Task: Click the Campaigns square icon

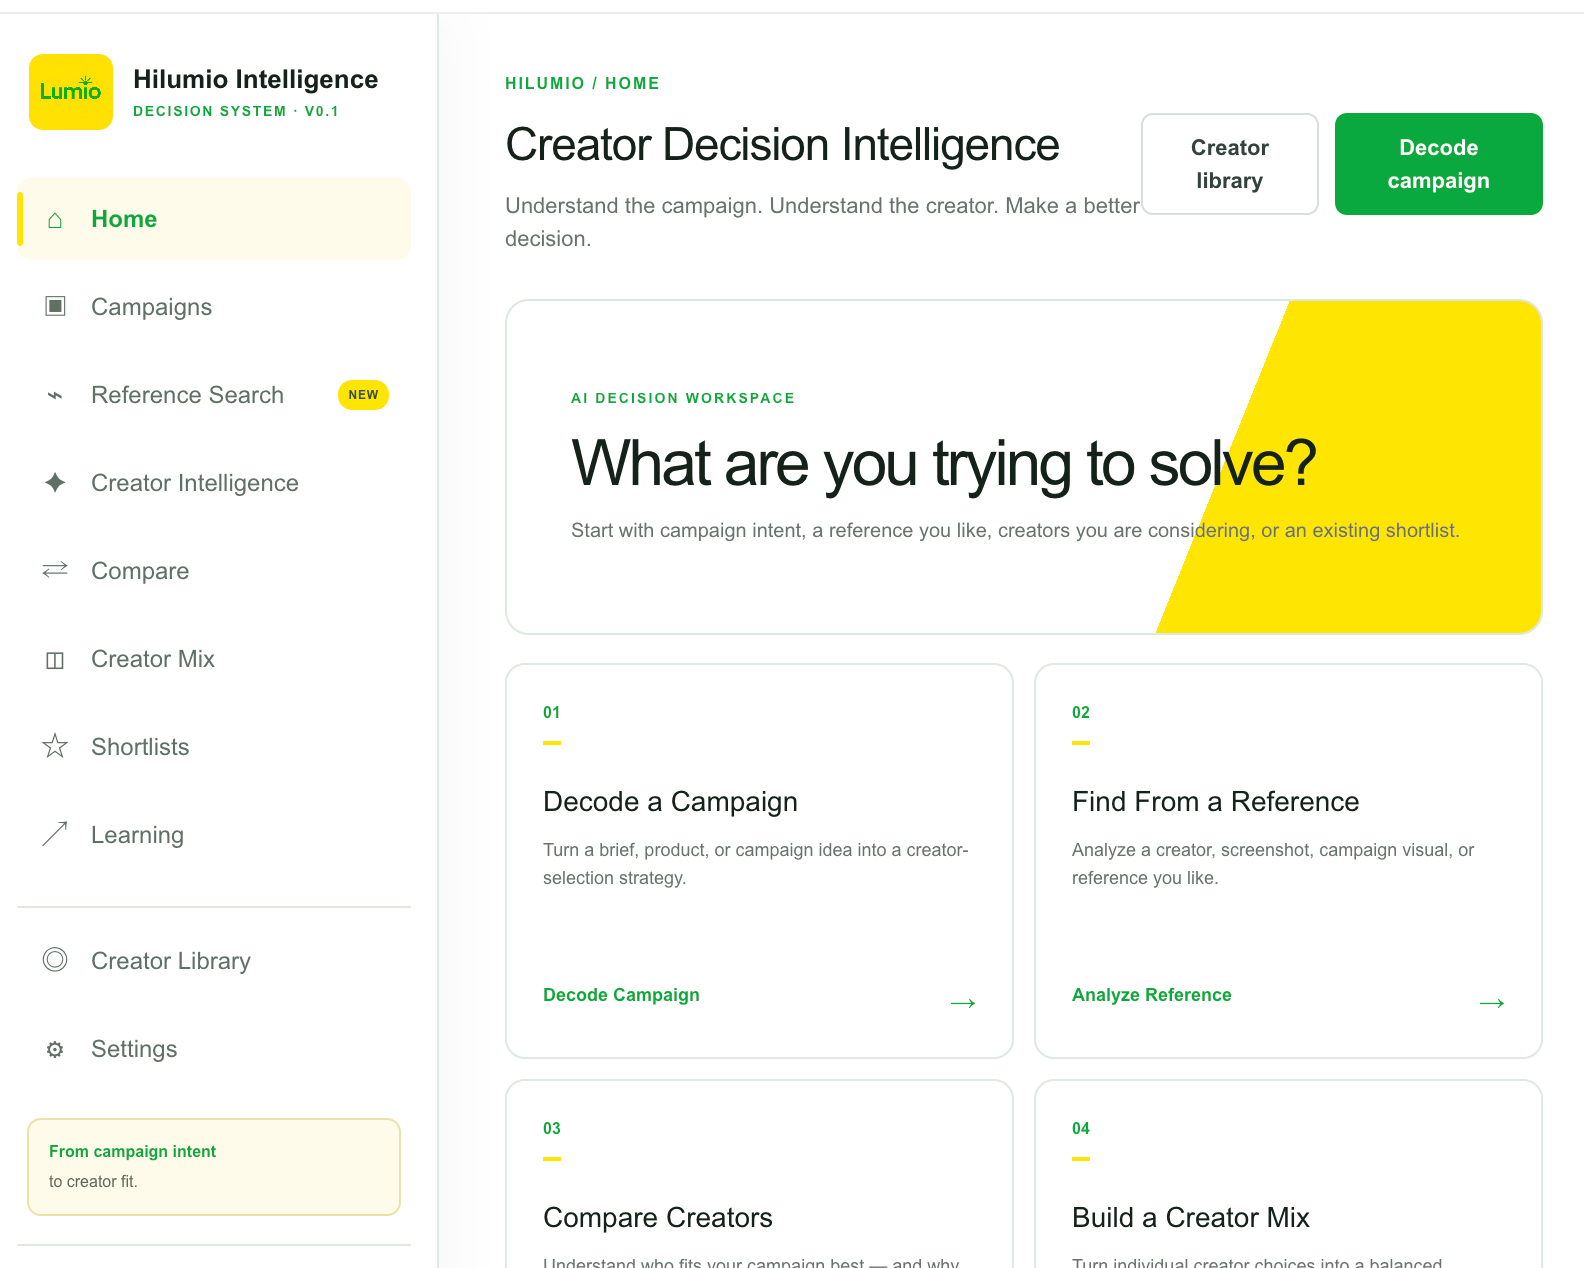Action: (55, 306)
